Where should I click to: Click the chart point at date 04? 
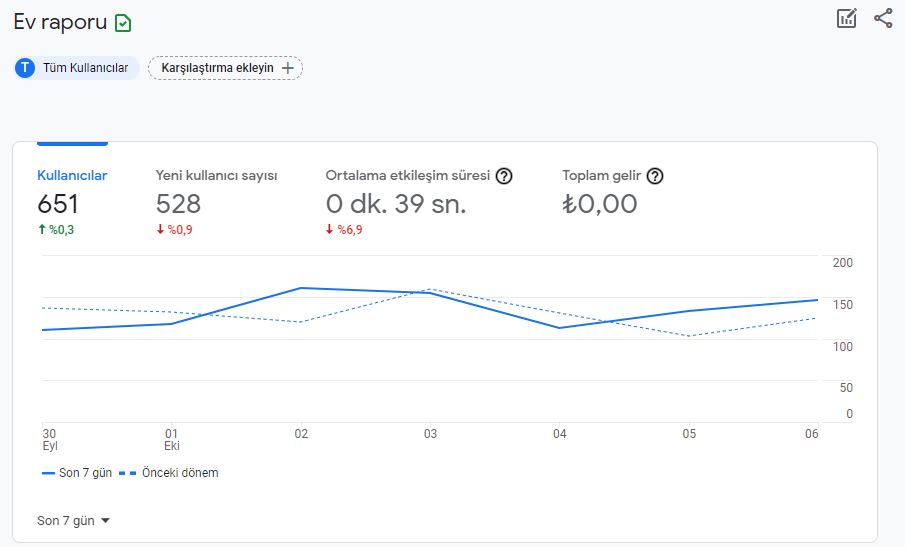(559, 328)
